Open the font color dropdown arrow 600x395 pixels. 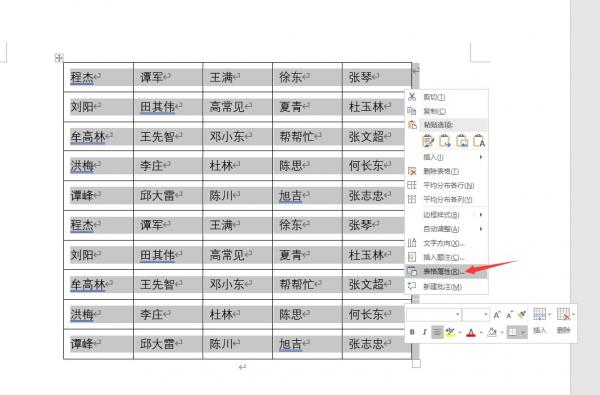481,332
